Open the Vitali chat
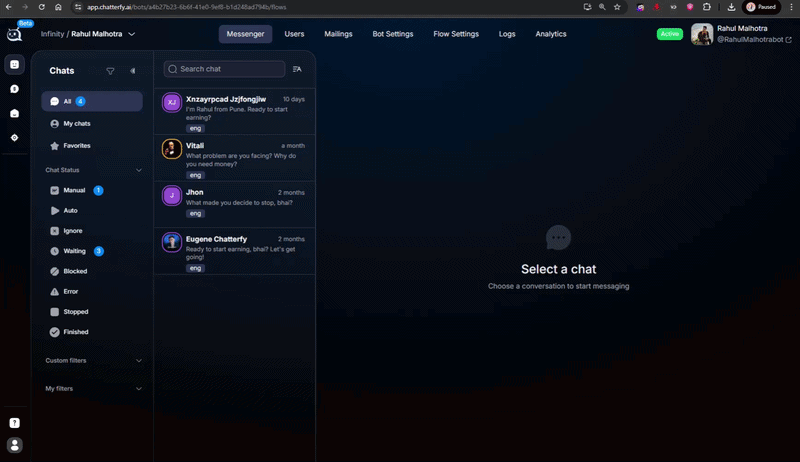The image size is (800, 462). (x=235, y=158)
